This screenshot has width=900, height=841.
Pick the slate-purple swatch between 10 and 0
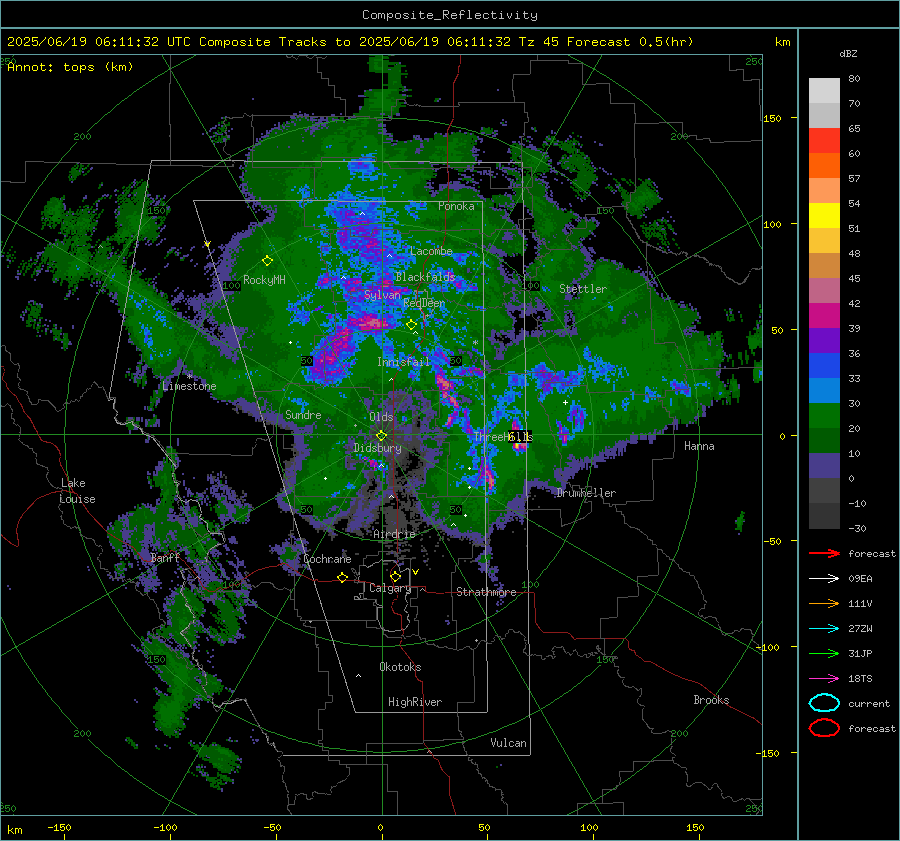pos(824,465)
